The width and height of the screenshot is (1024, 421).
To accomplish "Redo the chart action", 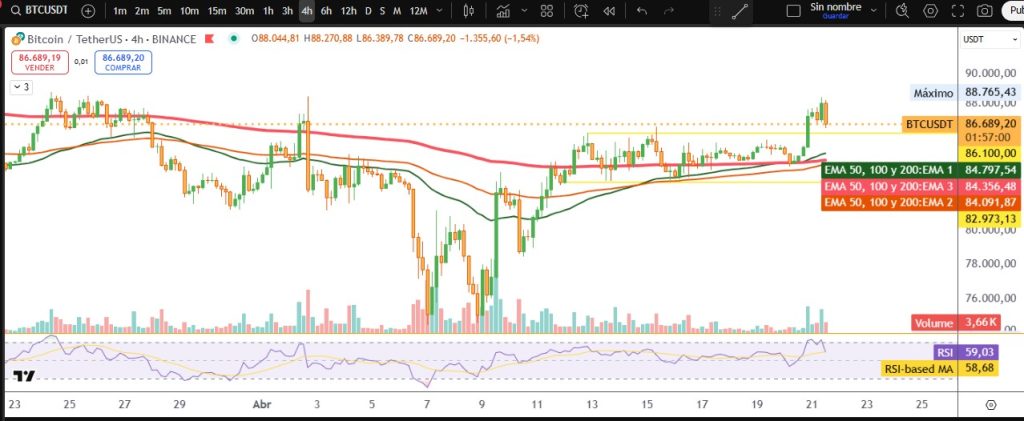I will click(x=668, y=11).
